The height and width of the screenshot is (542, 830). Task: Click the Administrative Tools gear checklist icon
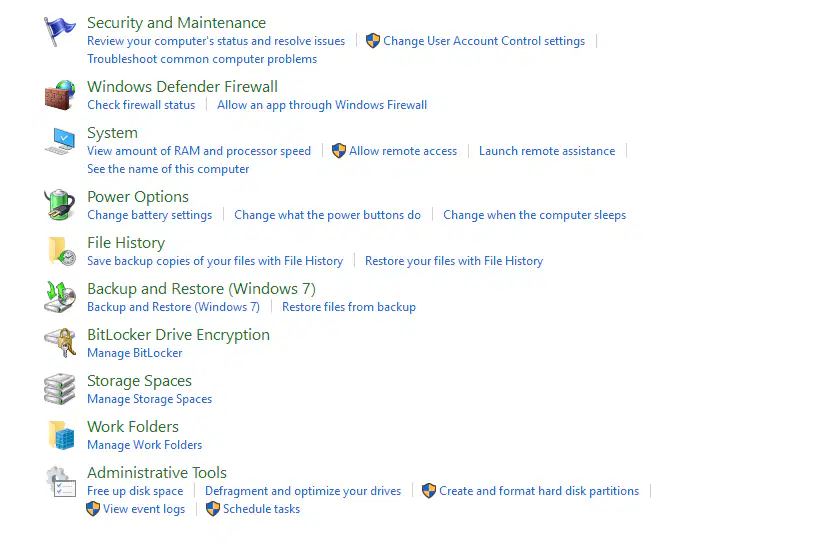[x=61, y=481]
